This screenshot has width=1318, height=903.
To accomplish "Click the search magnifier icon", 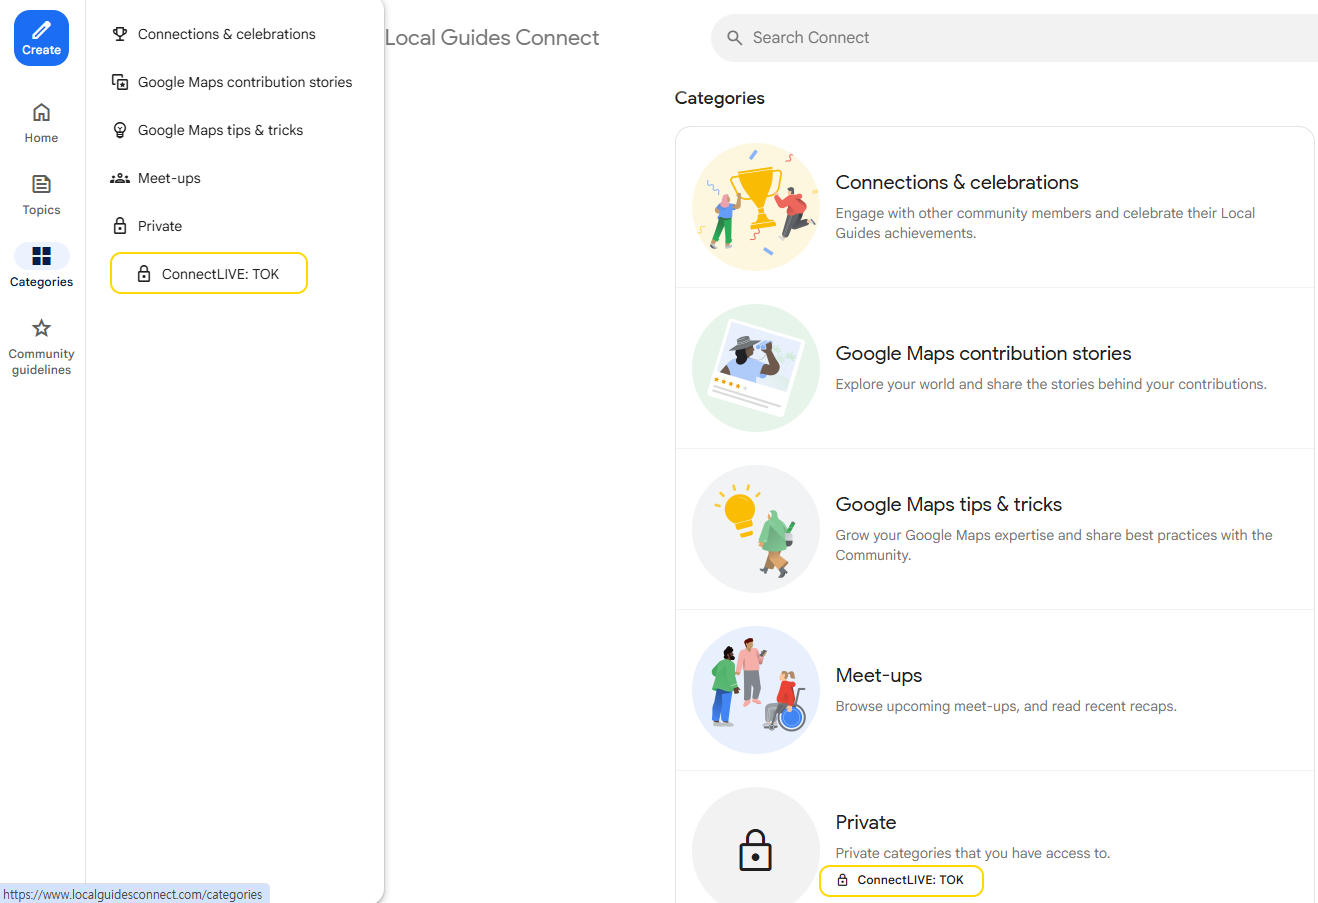I will 735,38.
